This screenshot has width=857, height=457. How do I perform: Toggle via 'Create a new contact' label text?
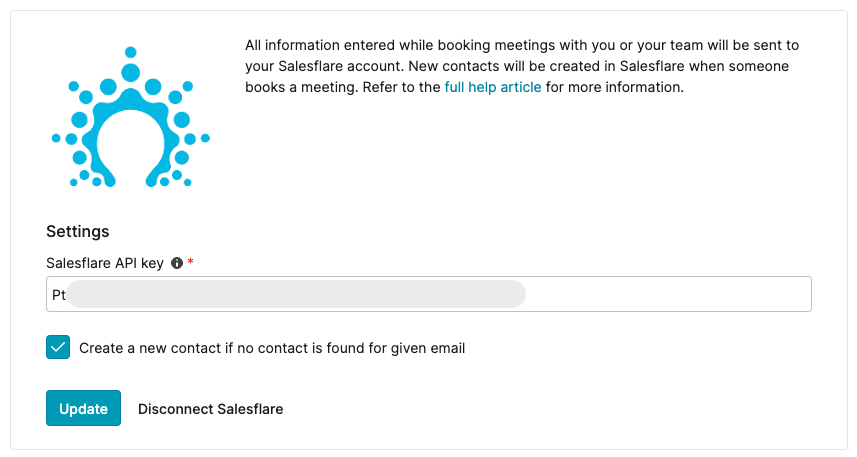pos(272,348)
